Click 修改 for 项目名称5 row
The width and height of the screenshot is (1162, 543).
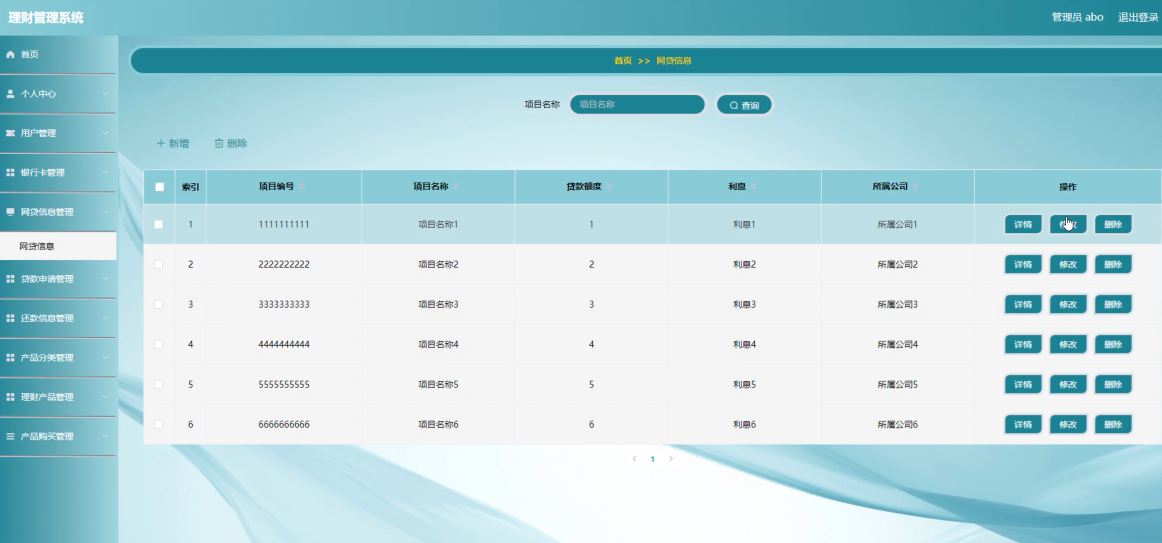[1068, 384]
